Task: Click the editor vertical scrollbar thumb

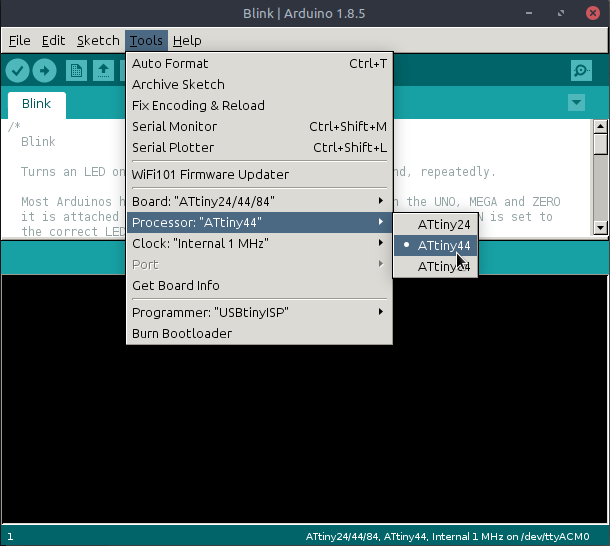Action: click(600, 144)
